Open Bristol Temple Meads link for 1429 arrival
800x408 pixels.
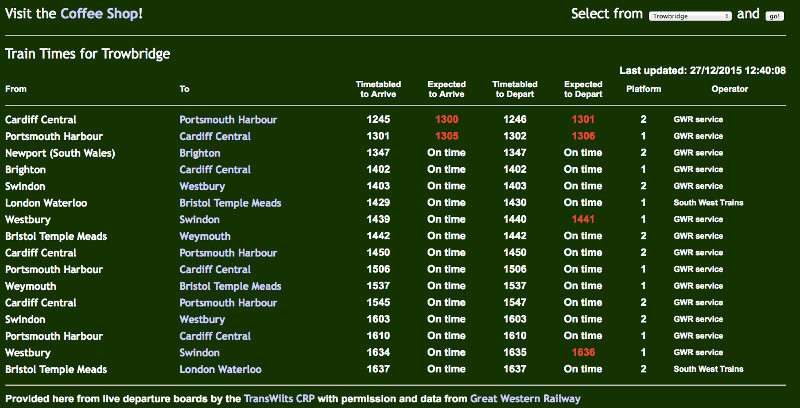[230, 203]
